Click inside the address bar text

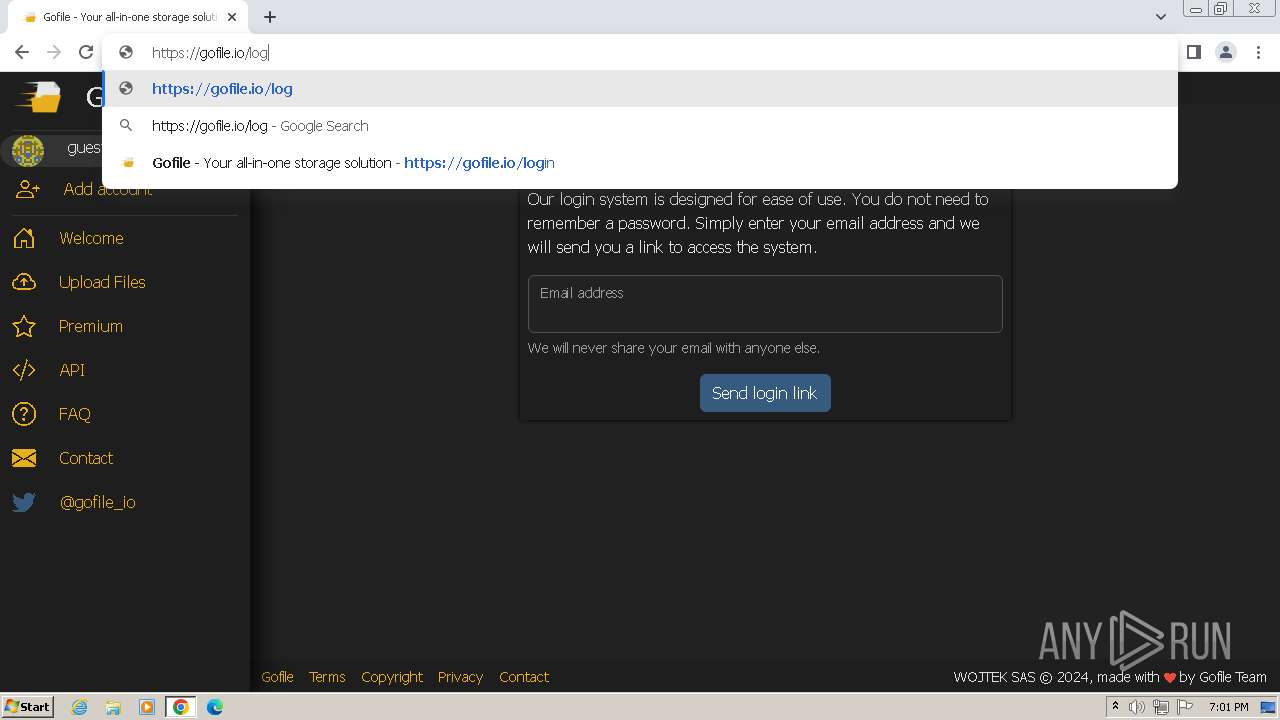pos(210,53)
